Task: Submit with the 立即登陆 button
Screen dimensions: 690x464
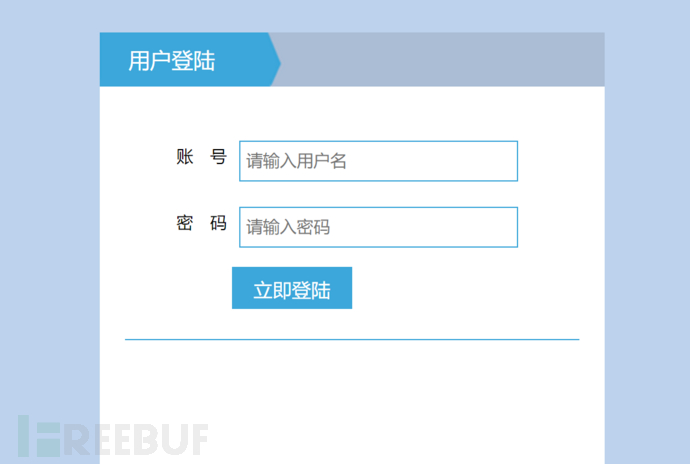Action: click(292, 288)
